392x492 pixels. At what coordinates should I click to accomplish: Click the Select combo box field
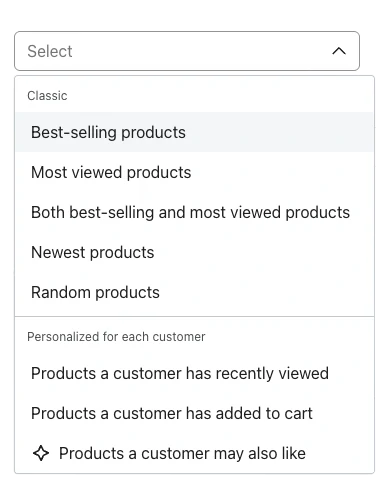187,51
